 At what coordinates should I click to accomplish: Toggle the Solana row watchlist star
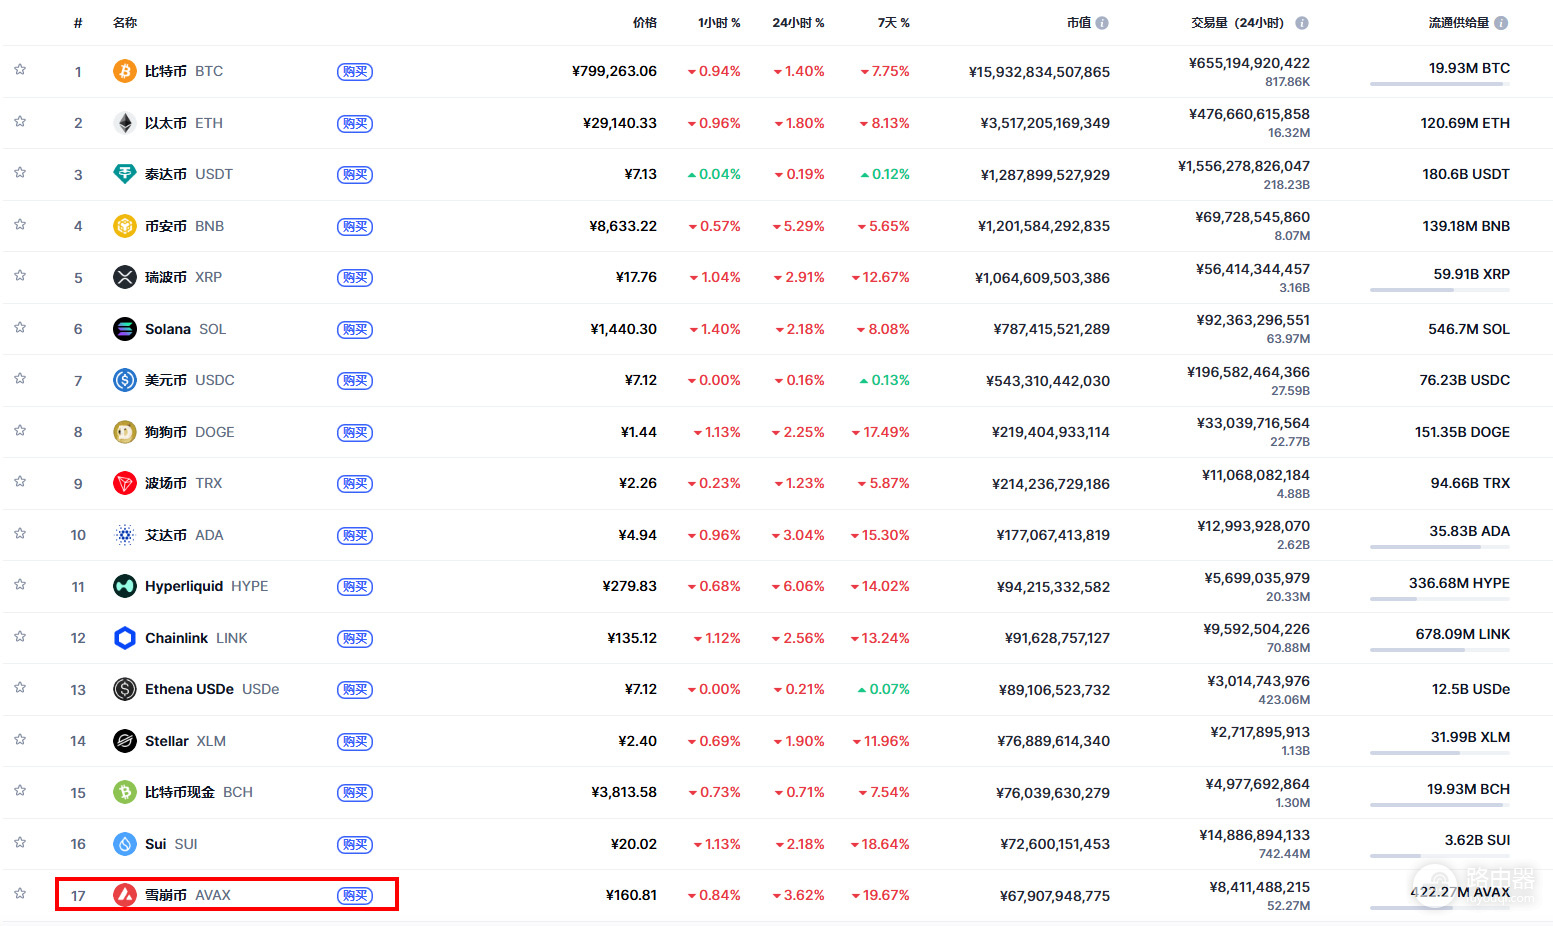(20, 327)
